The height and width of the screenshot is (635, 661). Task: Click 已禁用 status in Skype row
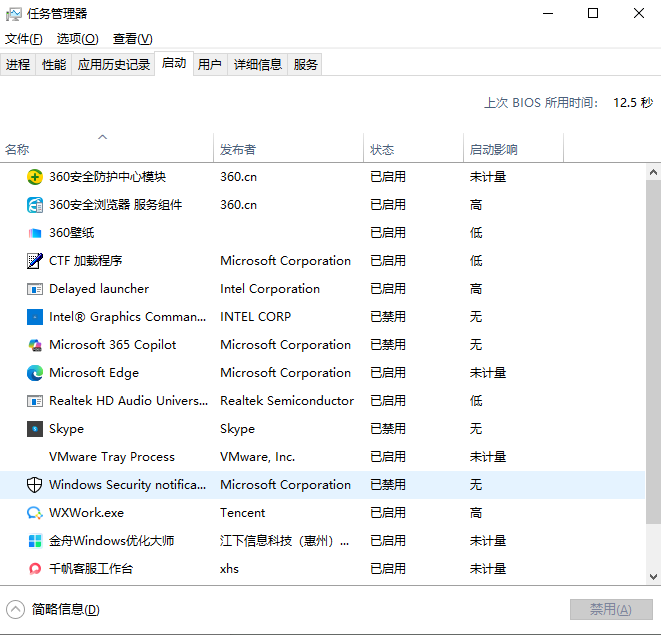point(388,429)
